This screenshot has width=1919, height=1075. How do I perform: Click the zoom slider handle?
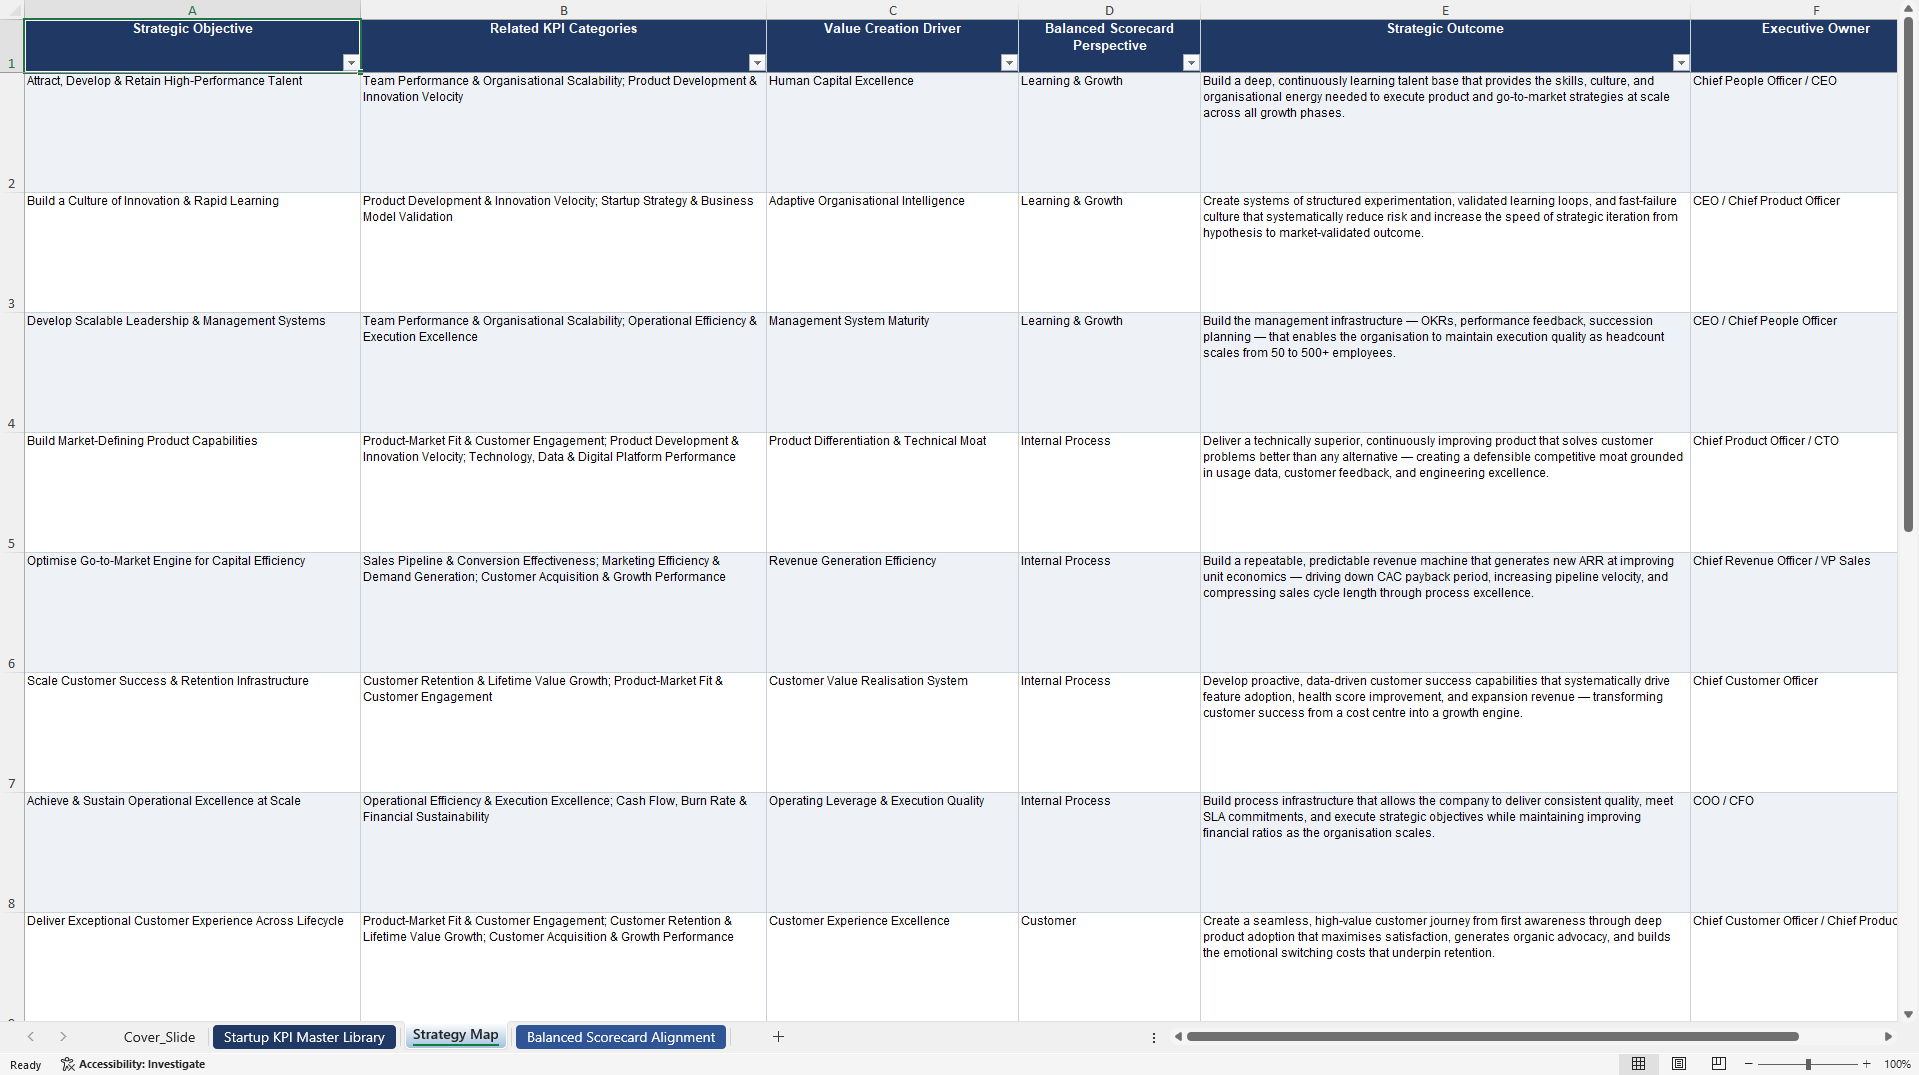[1808, 1064]
